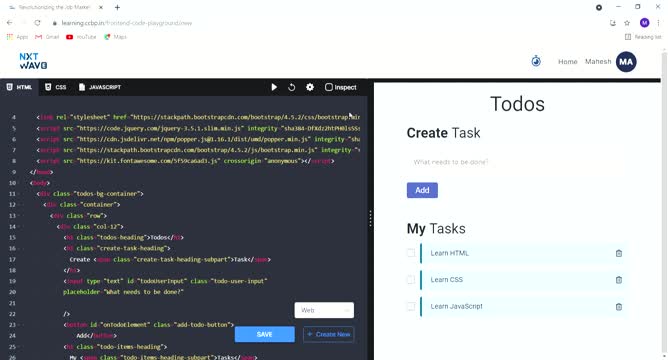Click the blue SAVE button
Screen dimensions: 668x360
pyautogui.click(x=264, y=334)
